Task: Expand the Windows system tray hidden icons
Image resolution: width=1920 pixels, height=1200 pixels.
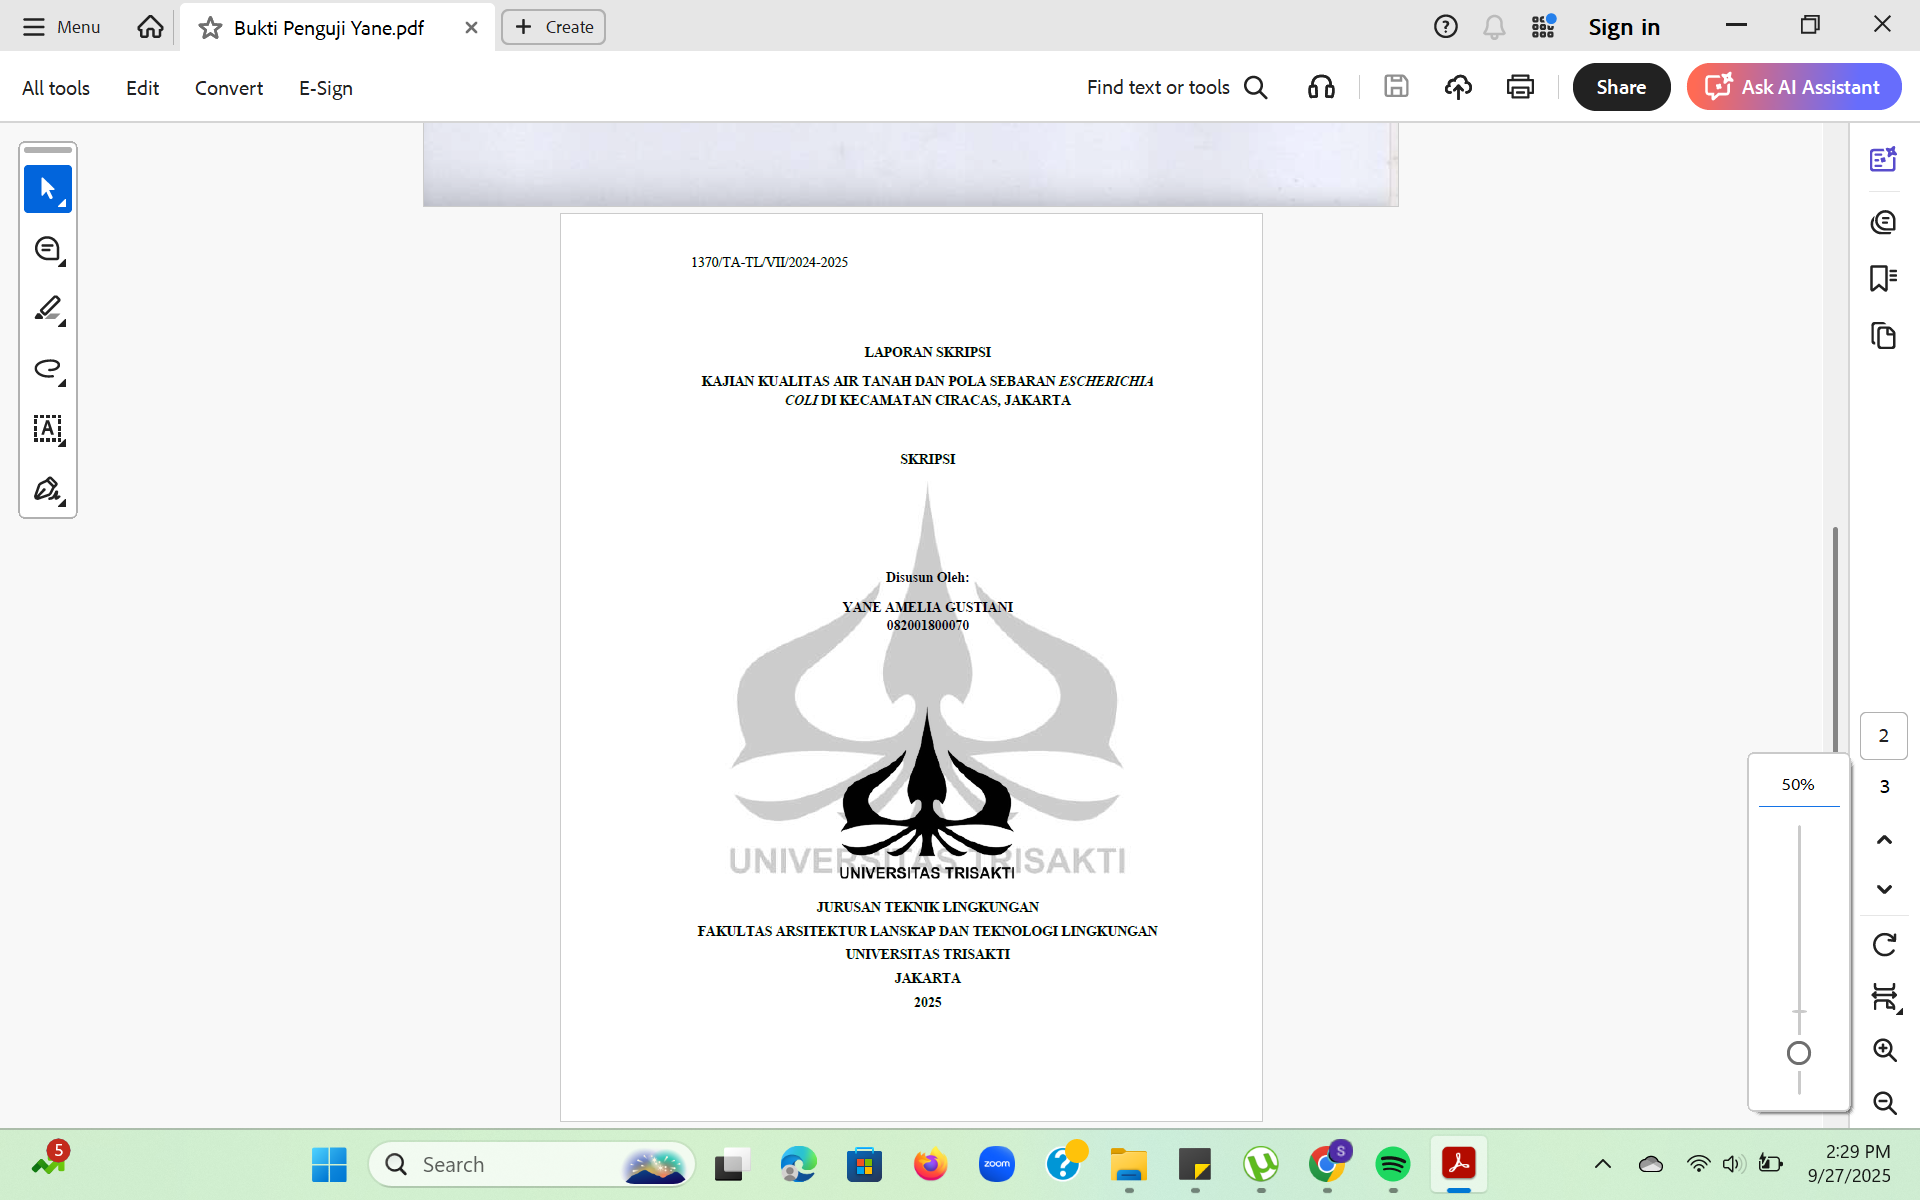Action: point(1602,1164)
